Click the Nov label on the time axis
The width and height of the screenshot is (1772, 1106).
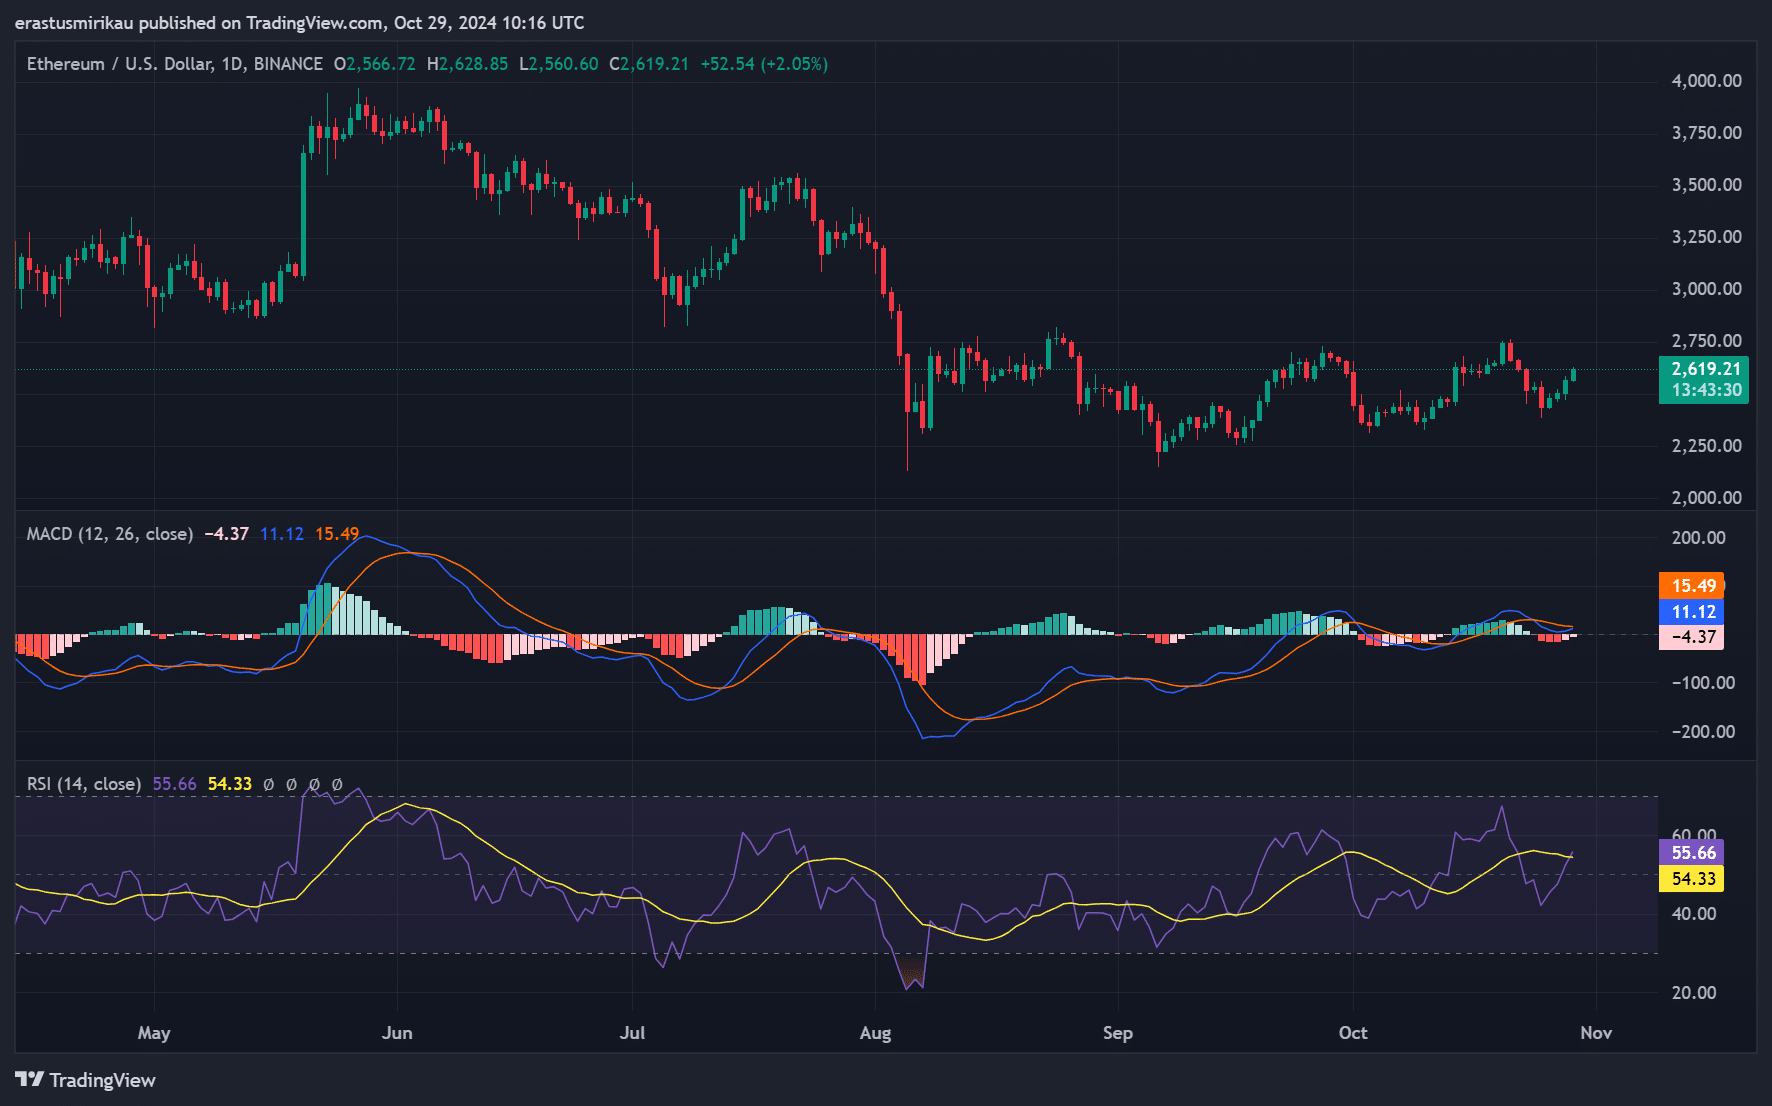(1596, 1033)
